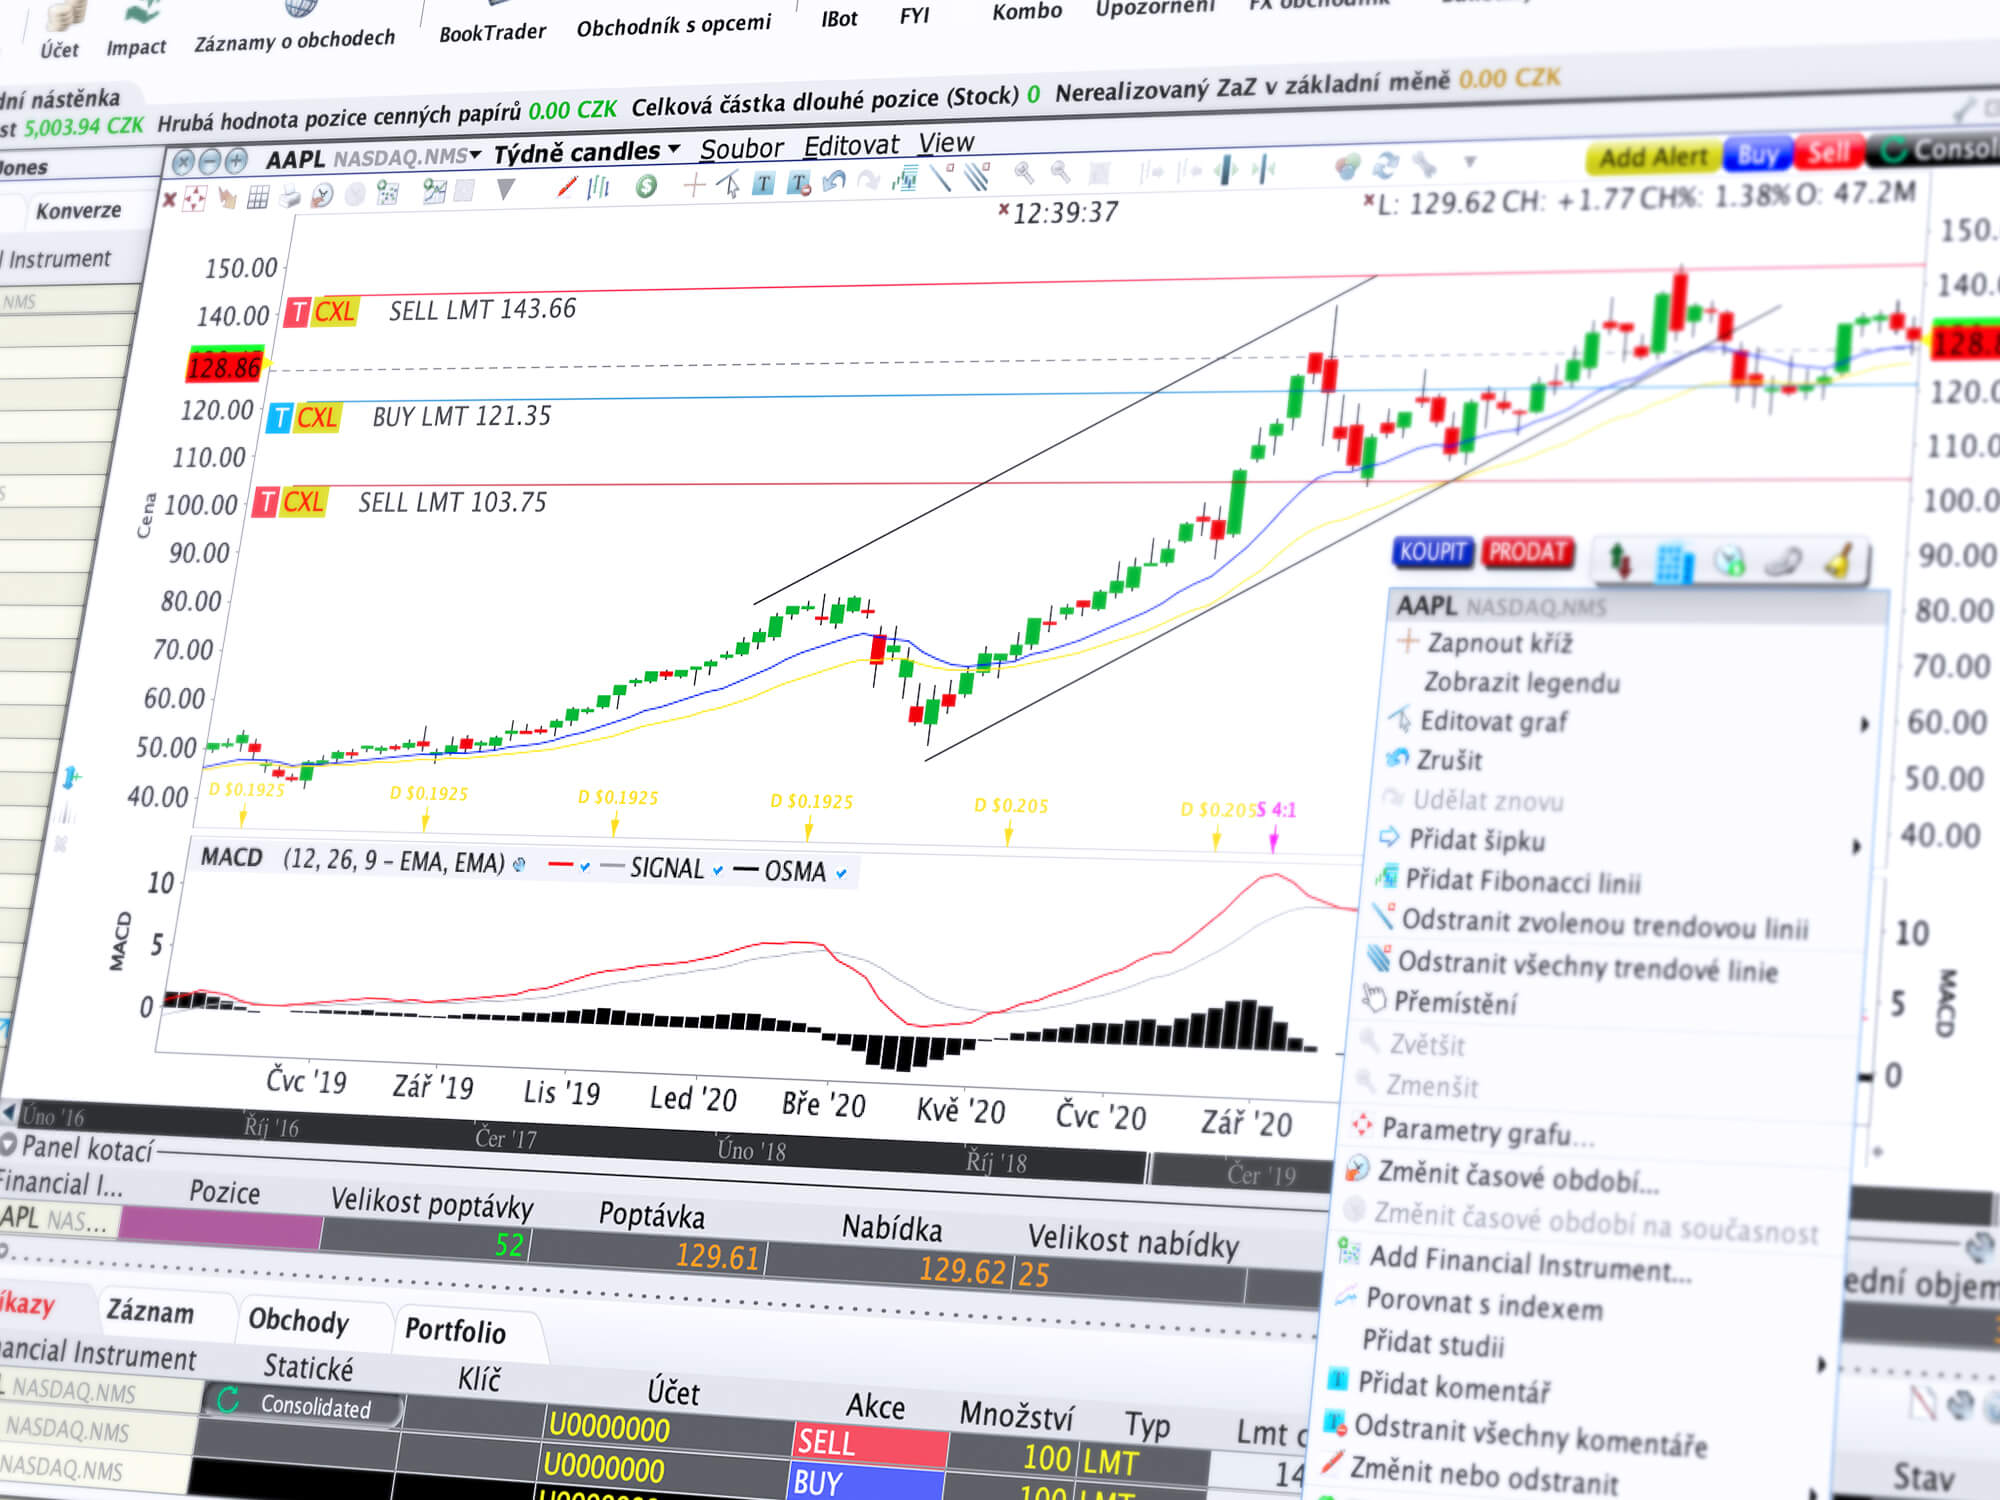Open the Editovat chart menu
The width and height of the screenshot is (2000, 1500).
coord(851,145)
